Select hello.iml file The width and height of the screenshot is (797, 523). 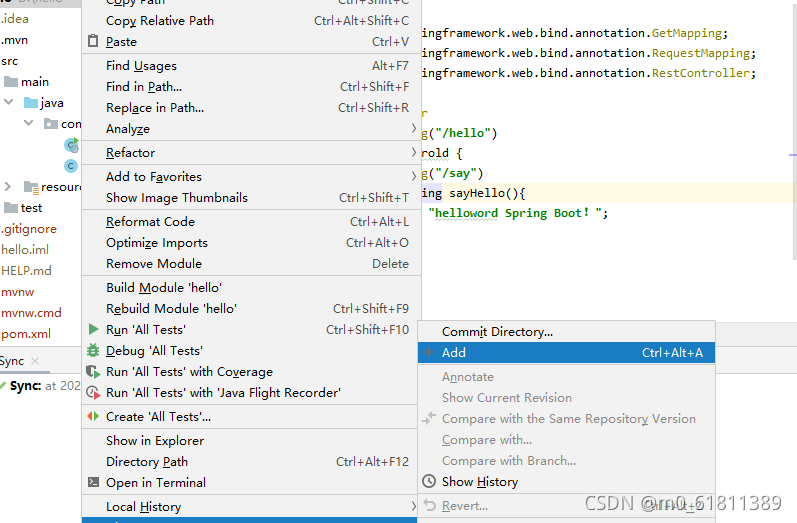point(25,250)
